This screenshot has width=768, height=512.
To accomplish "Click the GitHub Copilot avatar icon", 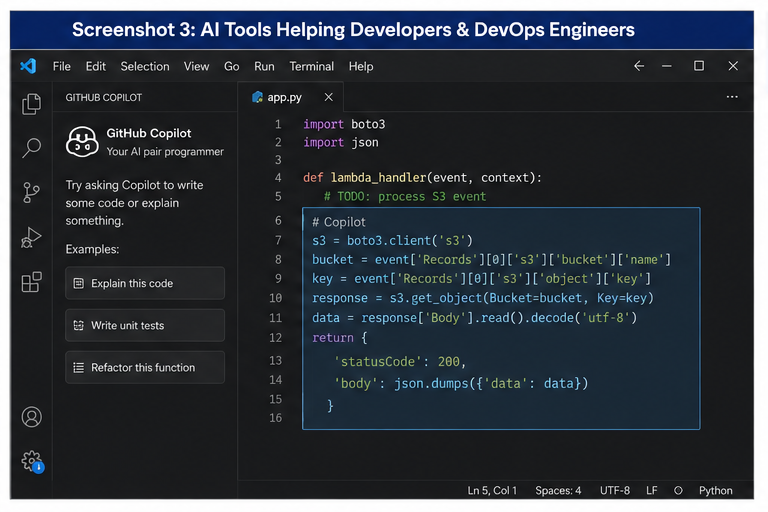I will point(82,142).
